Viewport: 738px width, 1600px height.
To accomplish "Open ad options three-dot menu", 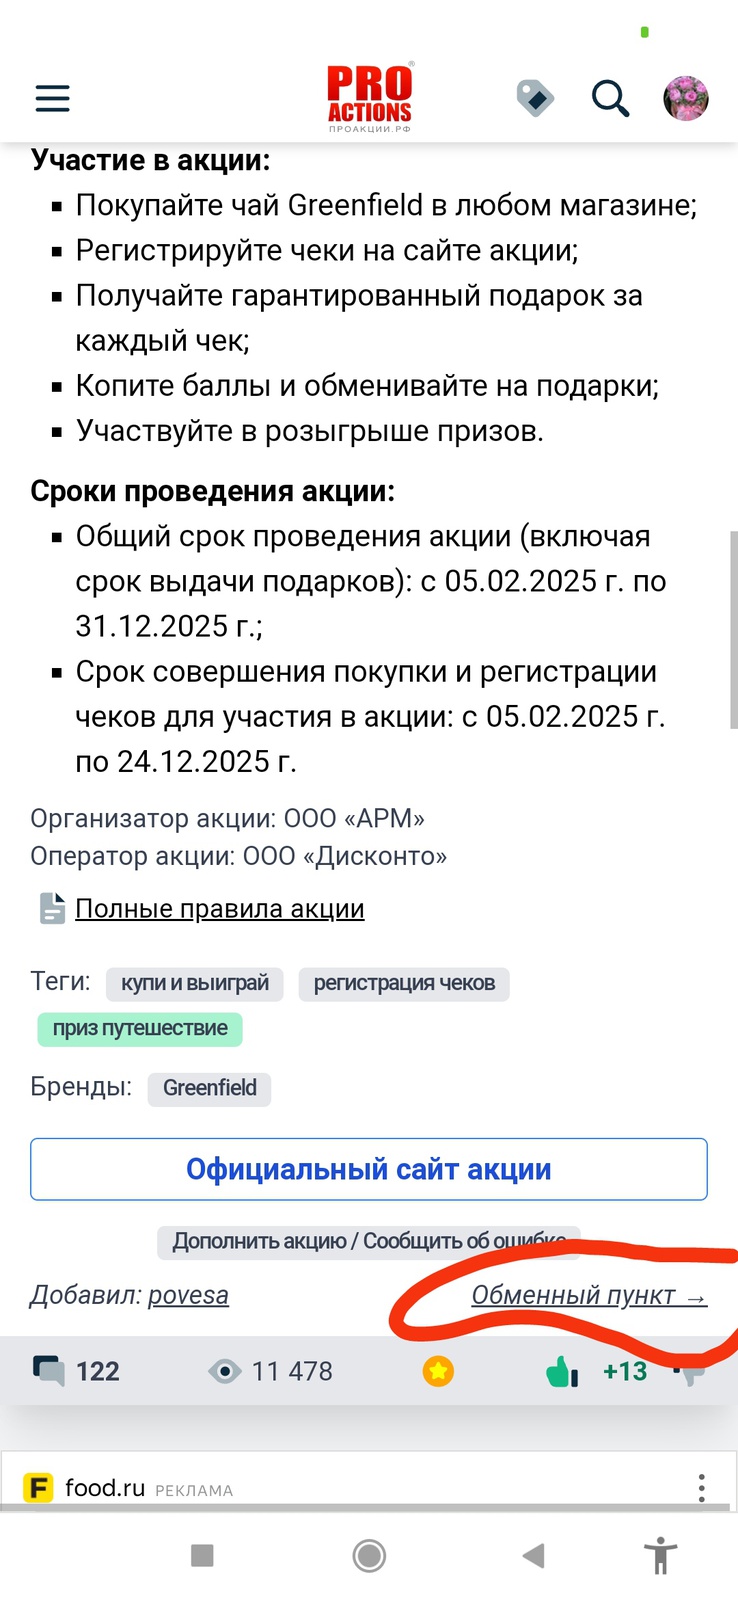I will pyautogui.click(x=702, y=1488).
